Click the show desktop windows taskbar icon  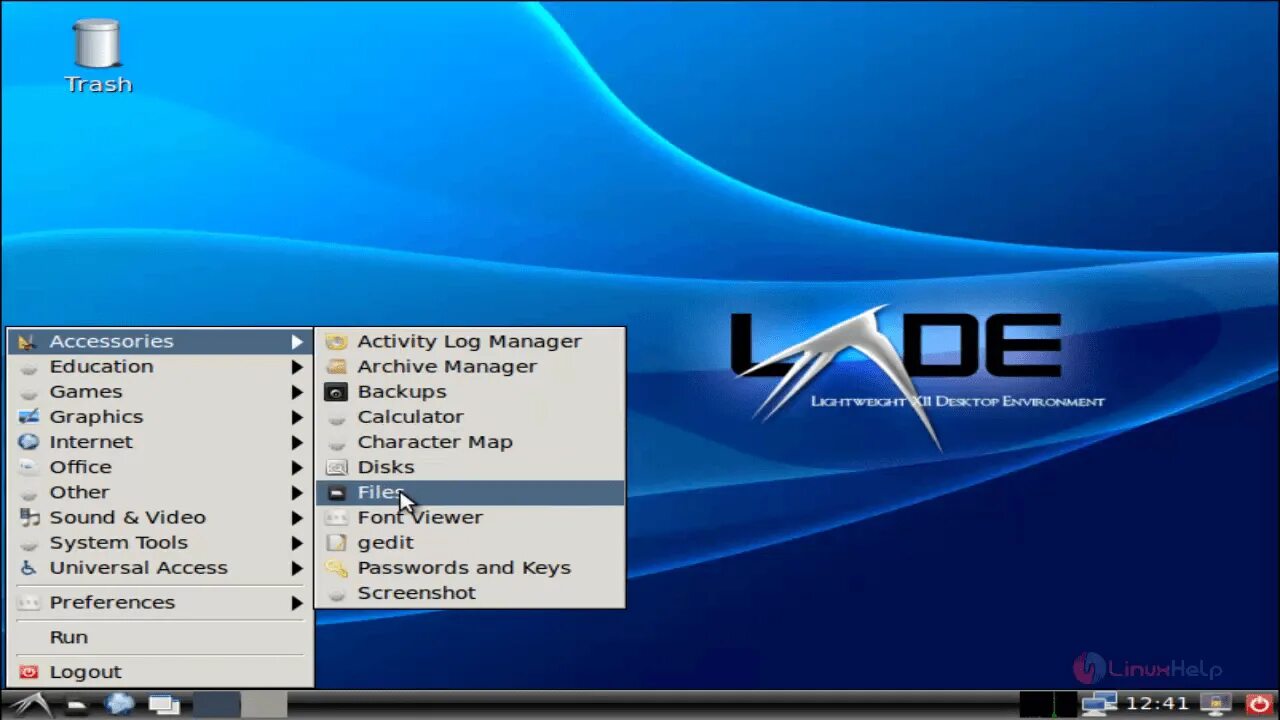163,705
